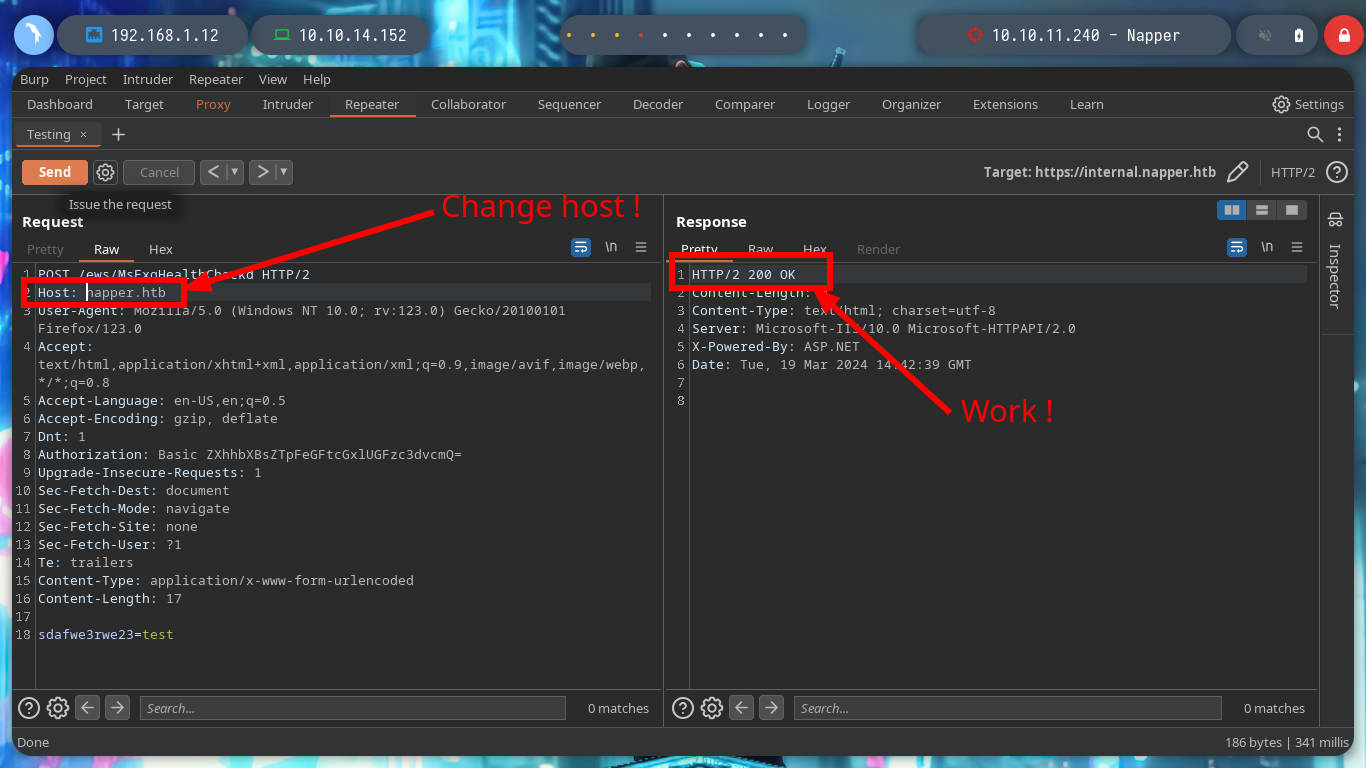Click the HTTP/2 protocol selector

point(1293,172)
